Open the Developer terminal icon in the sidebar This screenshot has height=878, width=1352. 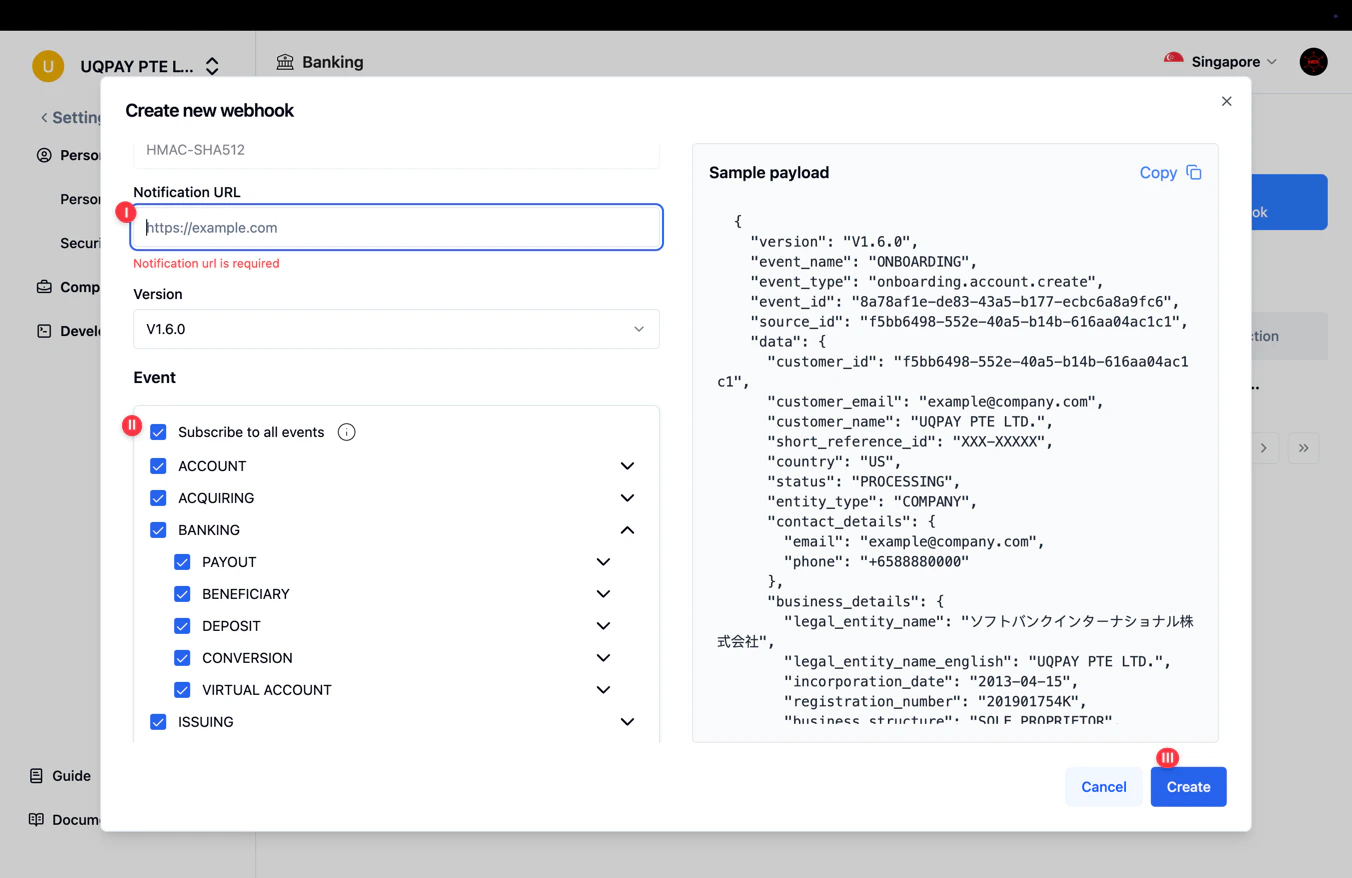coord(46,331)
